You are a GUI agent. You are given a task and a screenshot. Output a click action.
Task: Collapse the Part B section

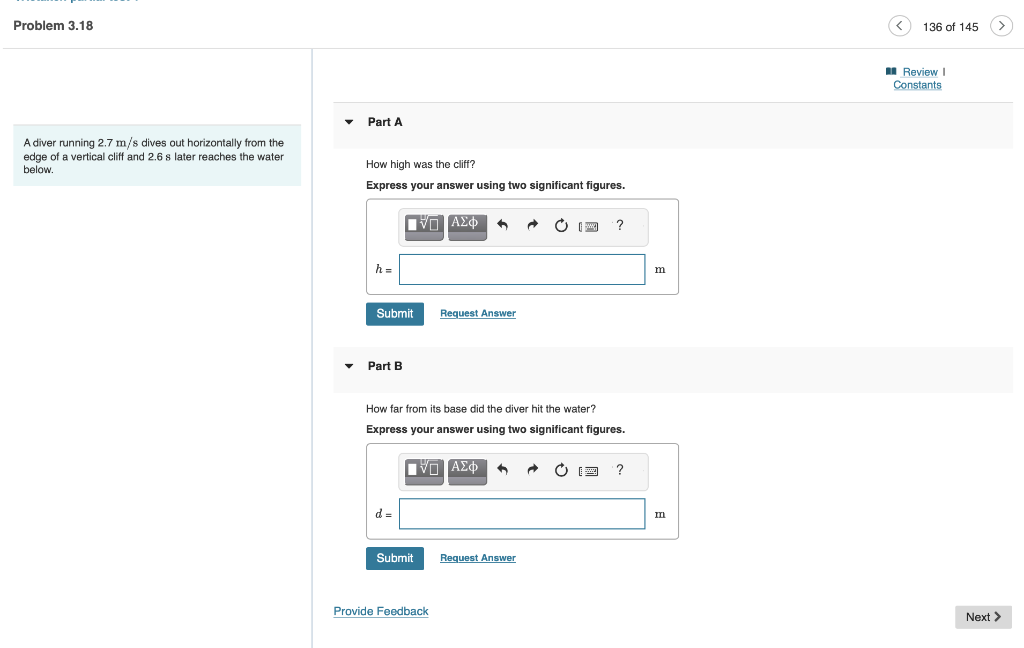point(349,366)
